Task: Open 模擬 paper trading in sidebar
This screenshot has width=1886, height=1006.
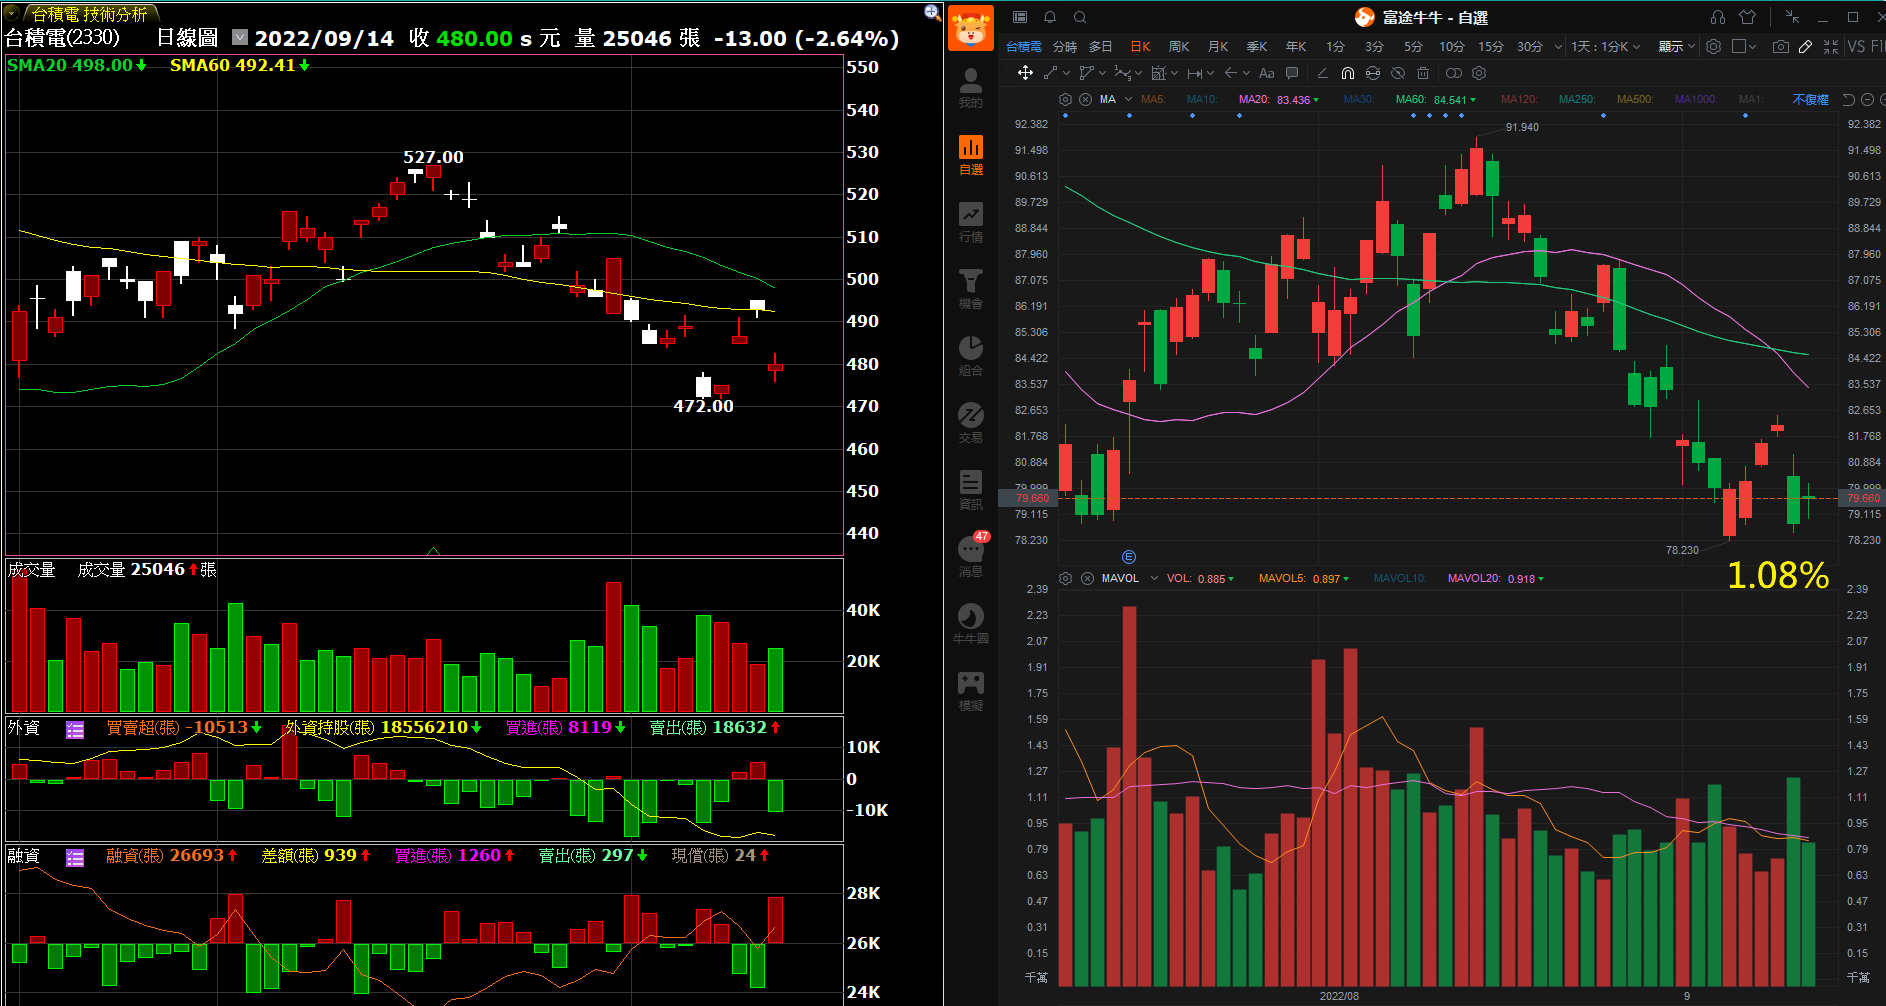Action: (971, 691)
